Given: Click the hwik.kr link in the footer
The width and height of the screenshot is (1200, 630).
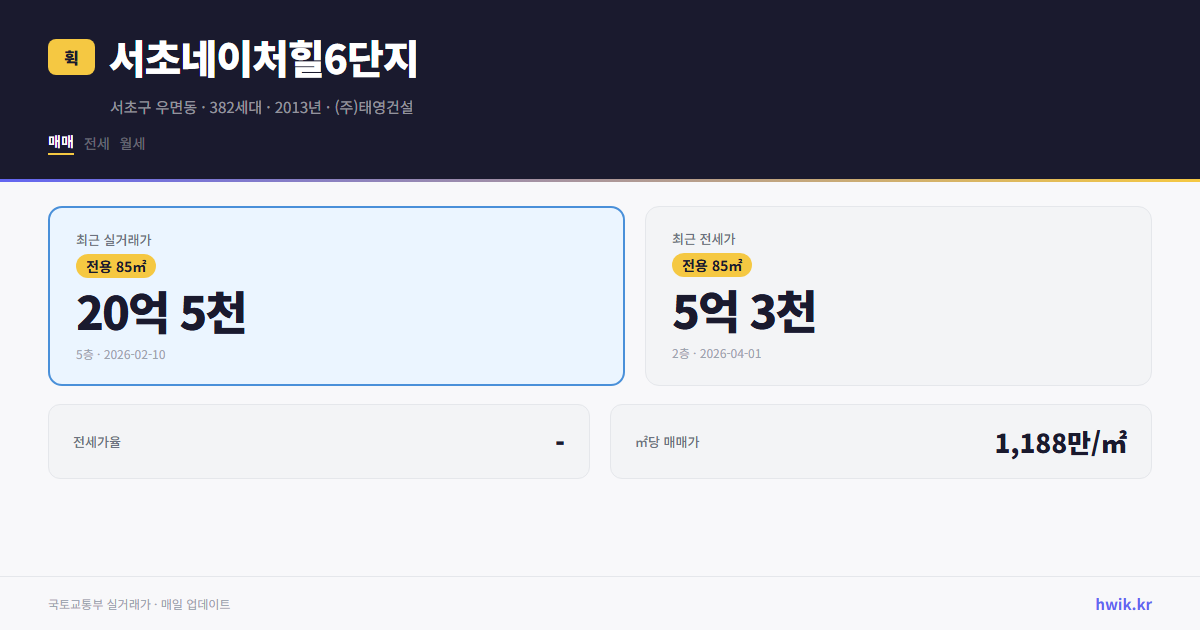Looking at the screenshot, I should (1123, 604).
